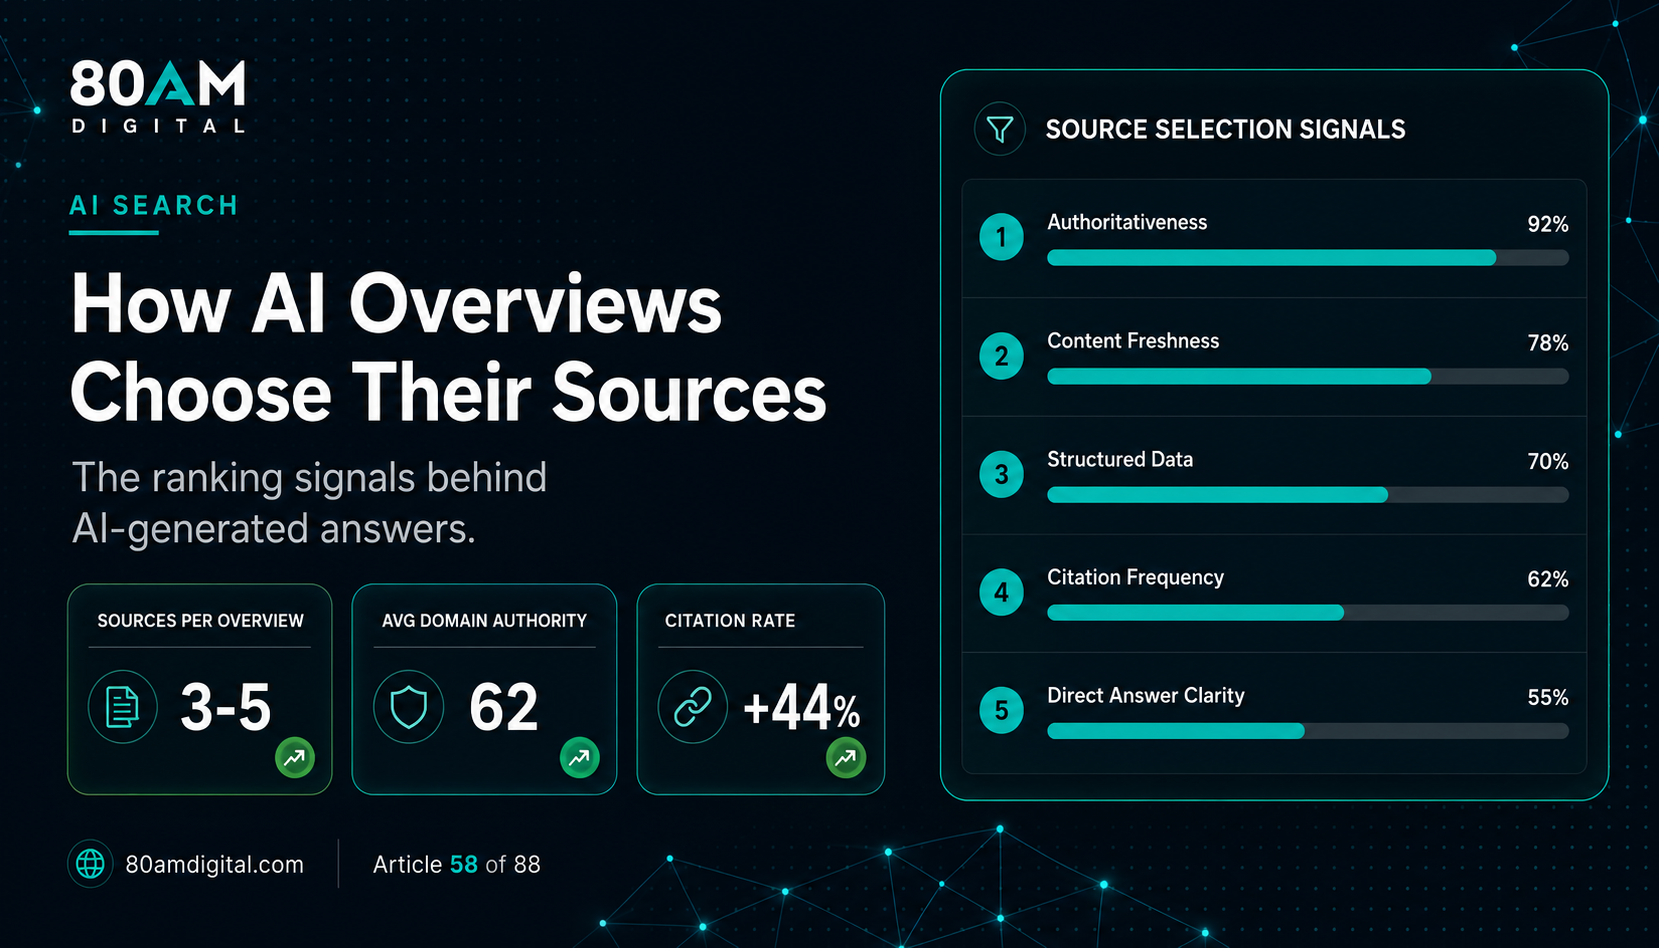Viewport: 1659px width, 948px height.
Task: Click the Direct Answer Clarity progress bar
Action: pyautogui.click(x=1308, y=731)
